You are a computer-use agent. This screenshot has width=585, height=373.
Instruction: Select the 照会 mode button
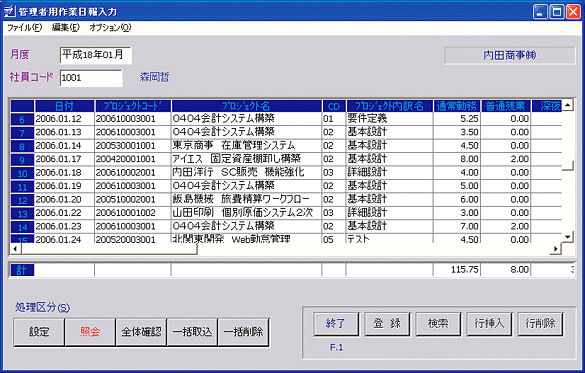[x=90, y=332]
